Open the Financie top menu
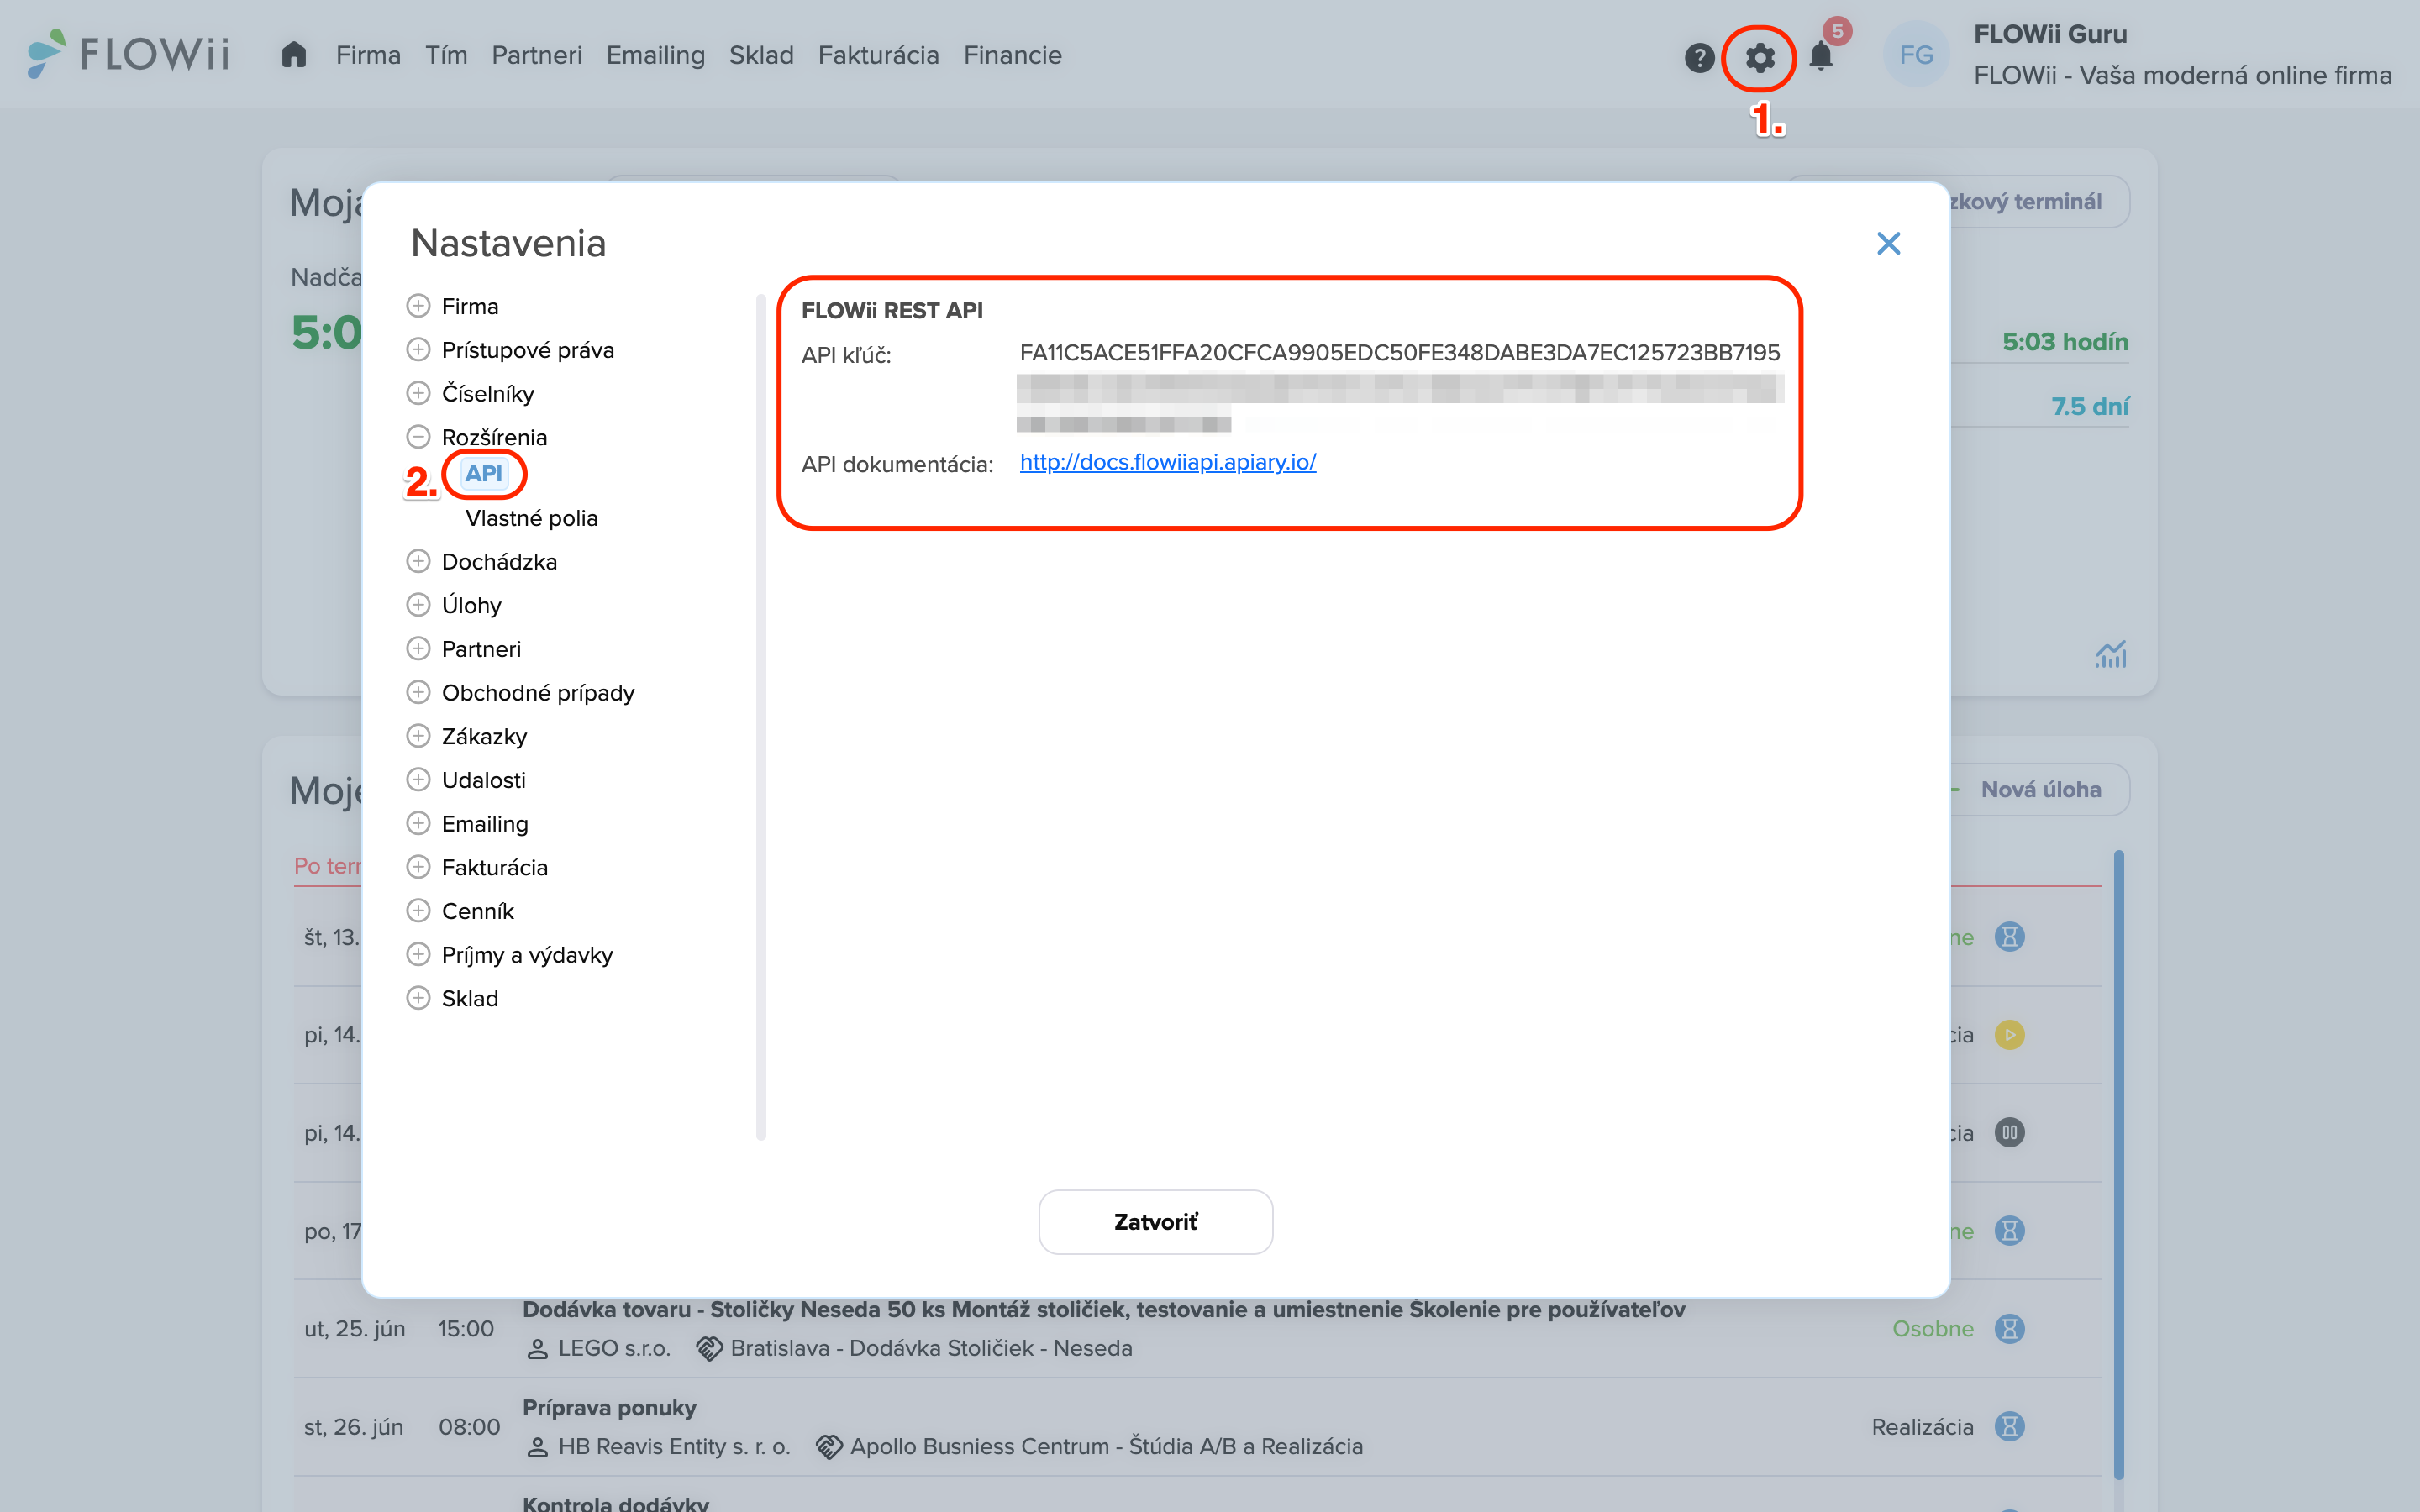The height and width of the screenshot is (1512, 2420). point(1012,55)
